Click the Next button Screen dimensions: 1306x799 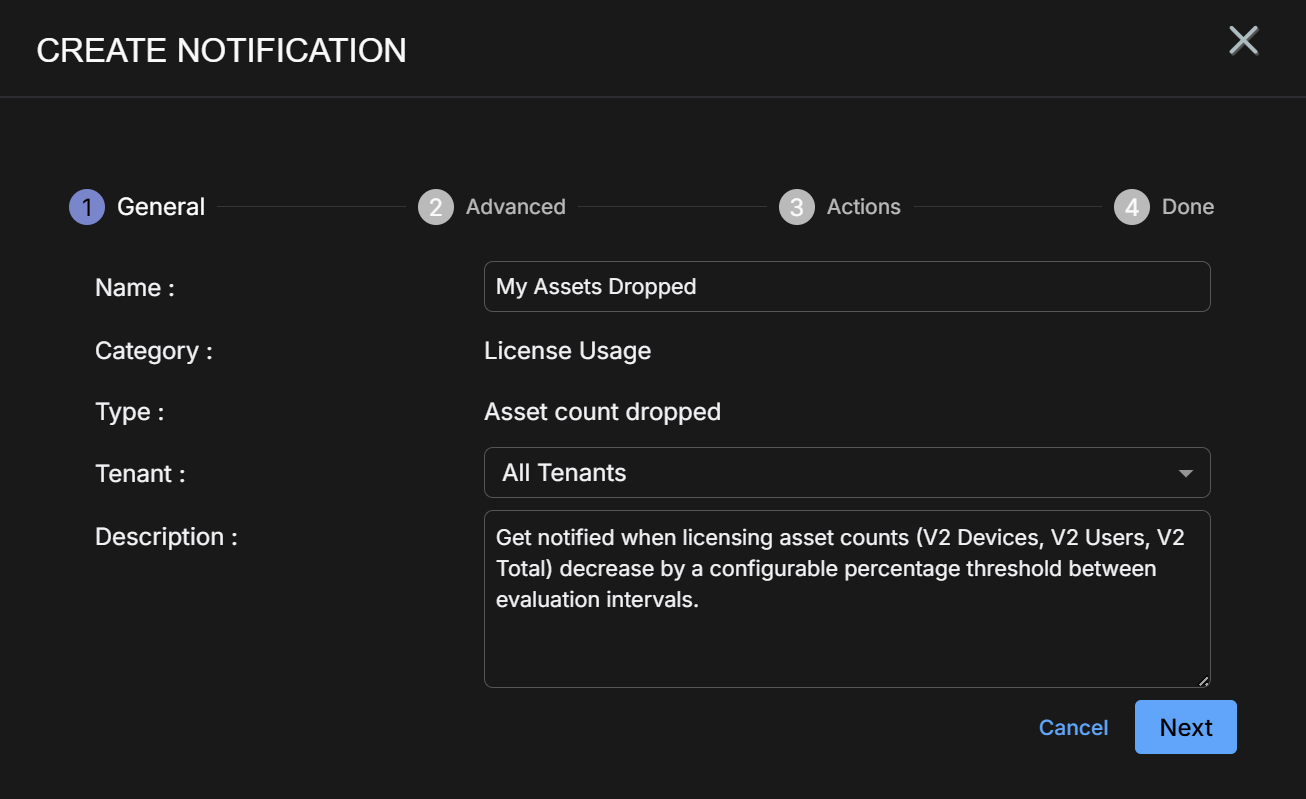pyautogui.click(x=1186, y=727)
